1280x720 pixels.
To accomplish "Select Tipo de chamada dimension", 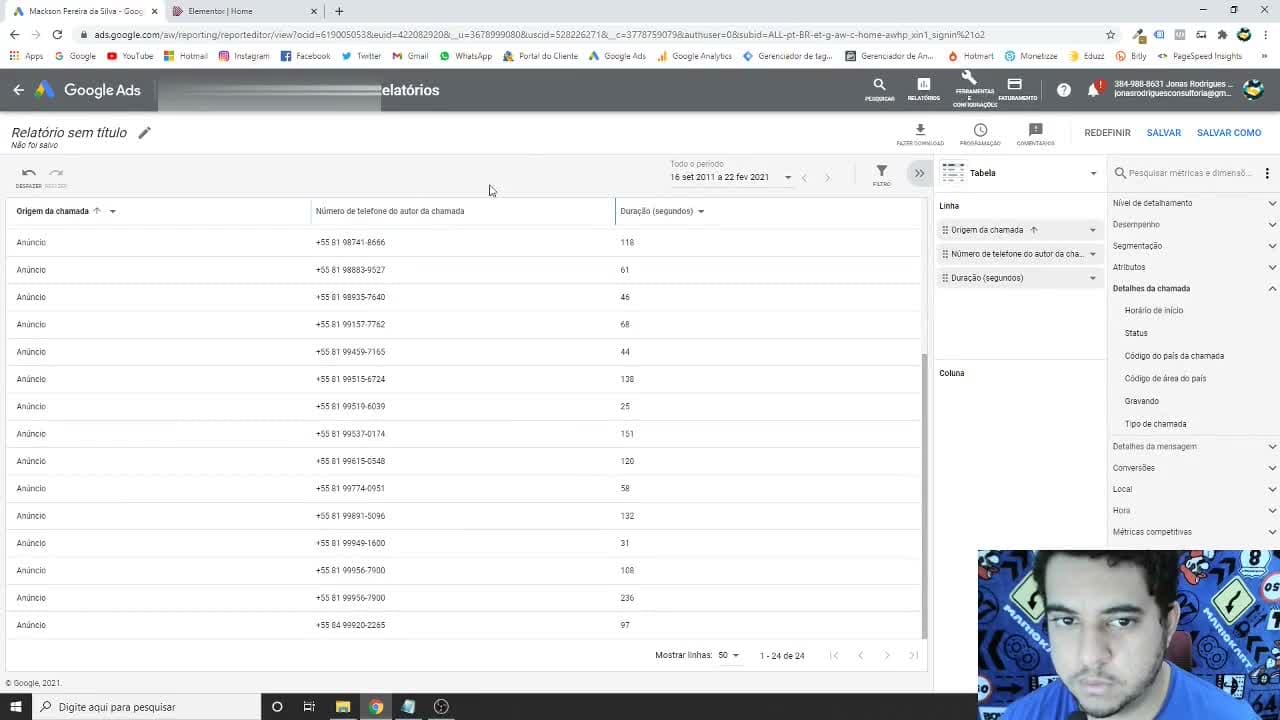I will click(x=1155, y=424).
